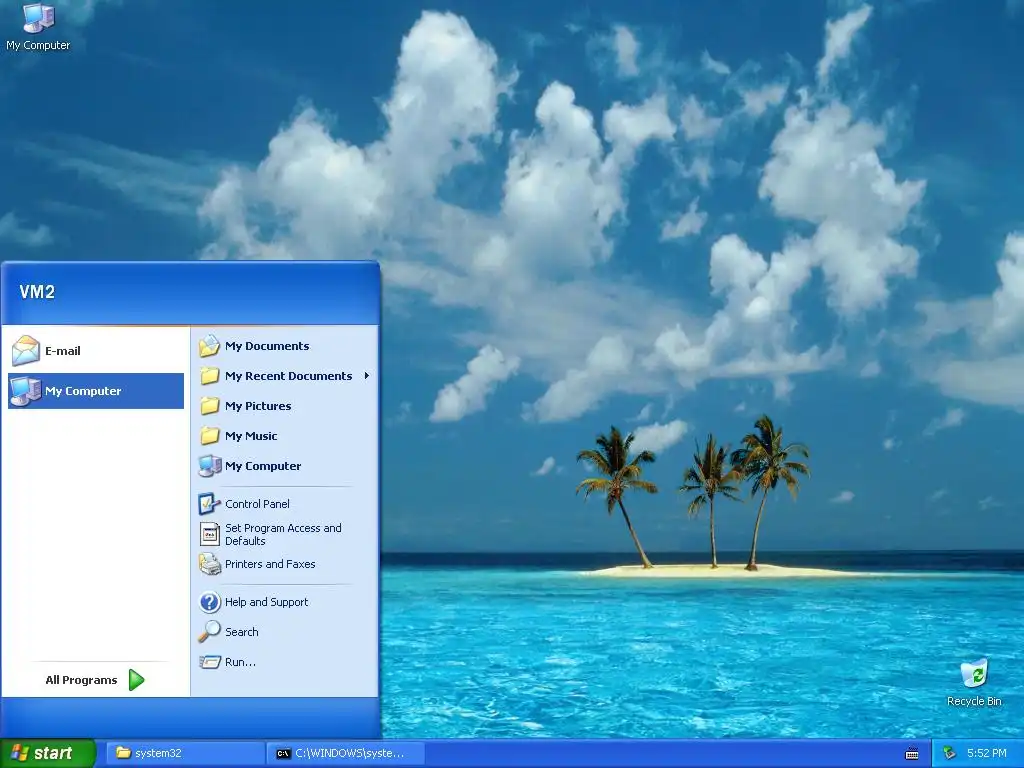Click the VM2 user name header
The width and height of the screenshot is (1024, 768).
[37, 292]
